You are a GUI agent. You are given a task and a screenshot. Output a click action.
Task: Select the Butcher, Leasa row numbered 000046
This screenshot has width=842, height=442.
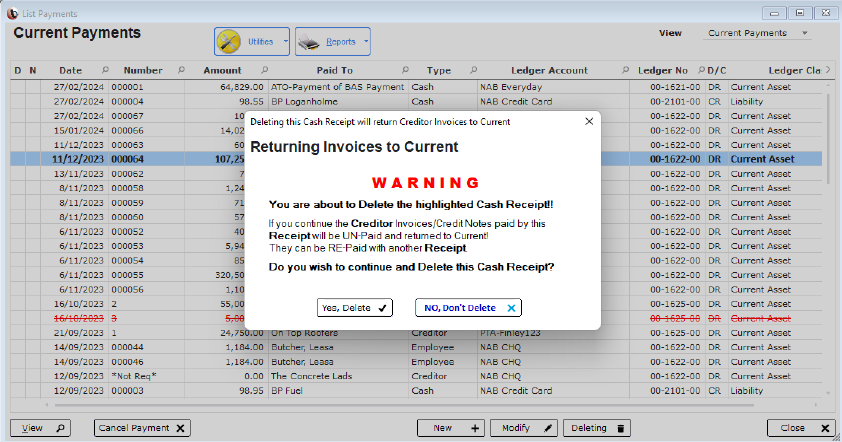coord(416,362)
